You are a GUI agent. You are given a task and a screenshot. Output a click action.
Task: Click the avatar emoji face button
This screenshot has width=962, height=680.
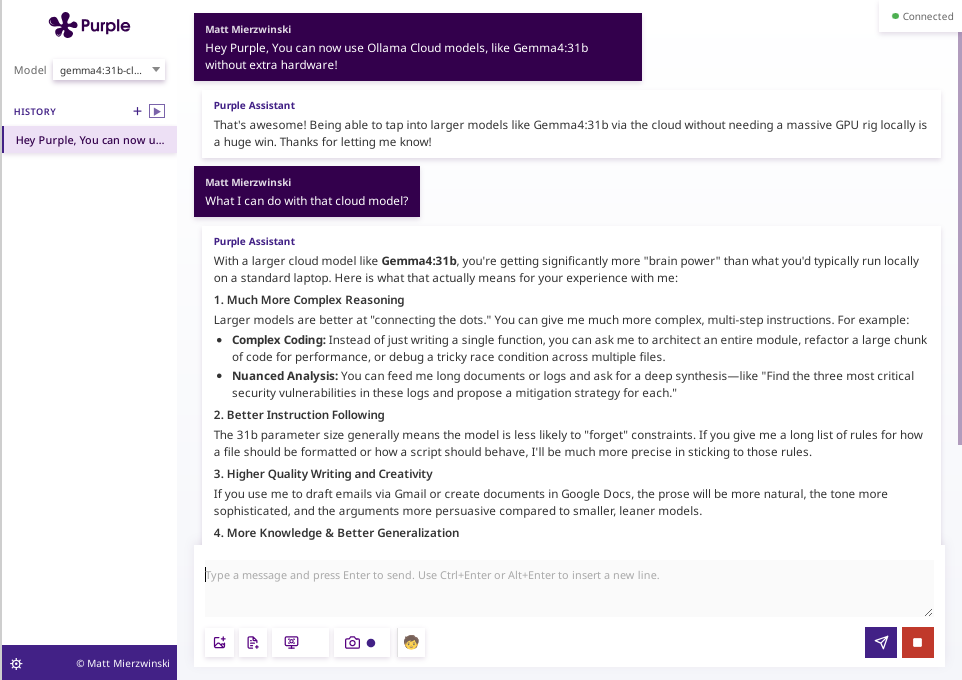(411, 643)
